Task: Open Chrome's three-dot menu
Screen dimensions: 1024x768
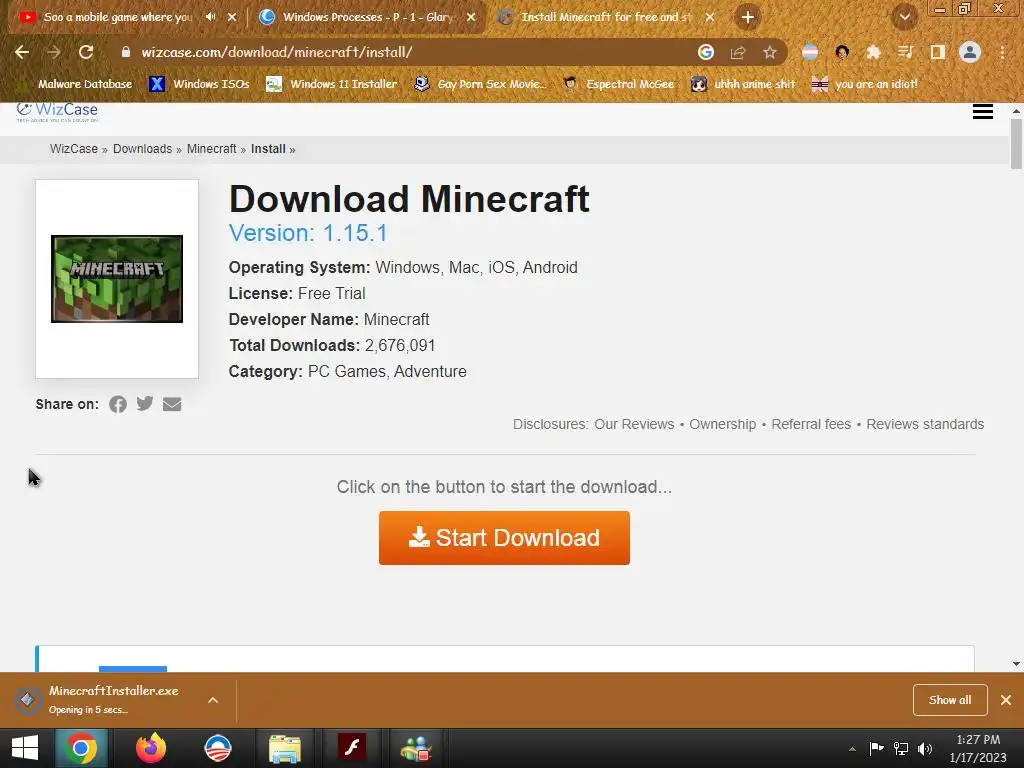Action: [x=1002, y=52]
